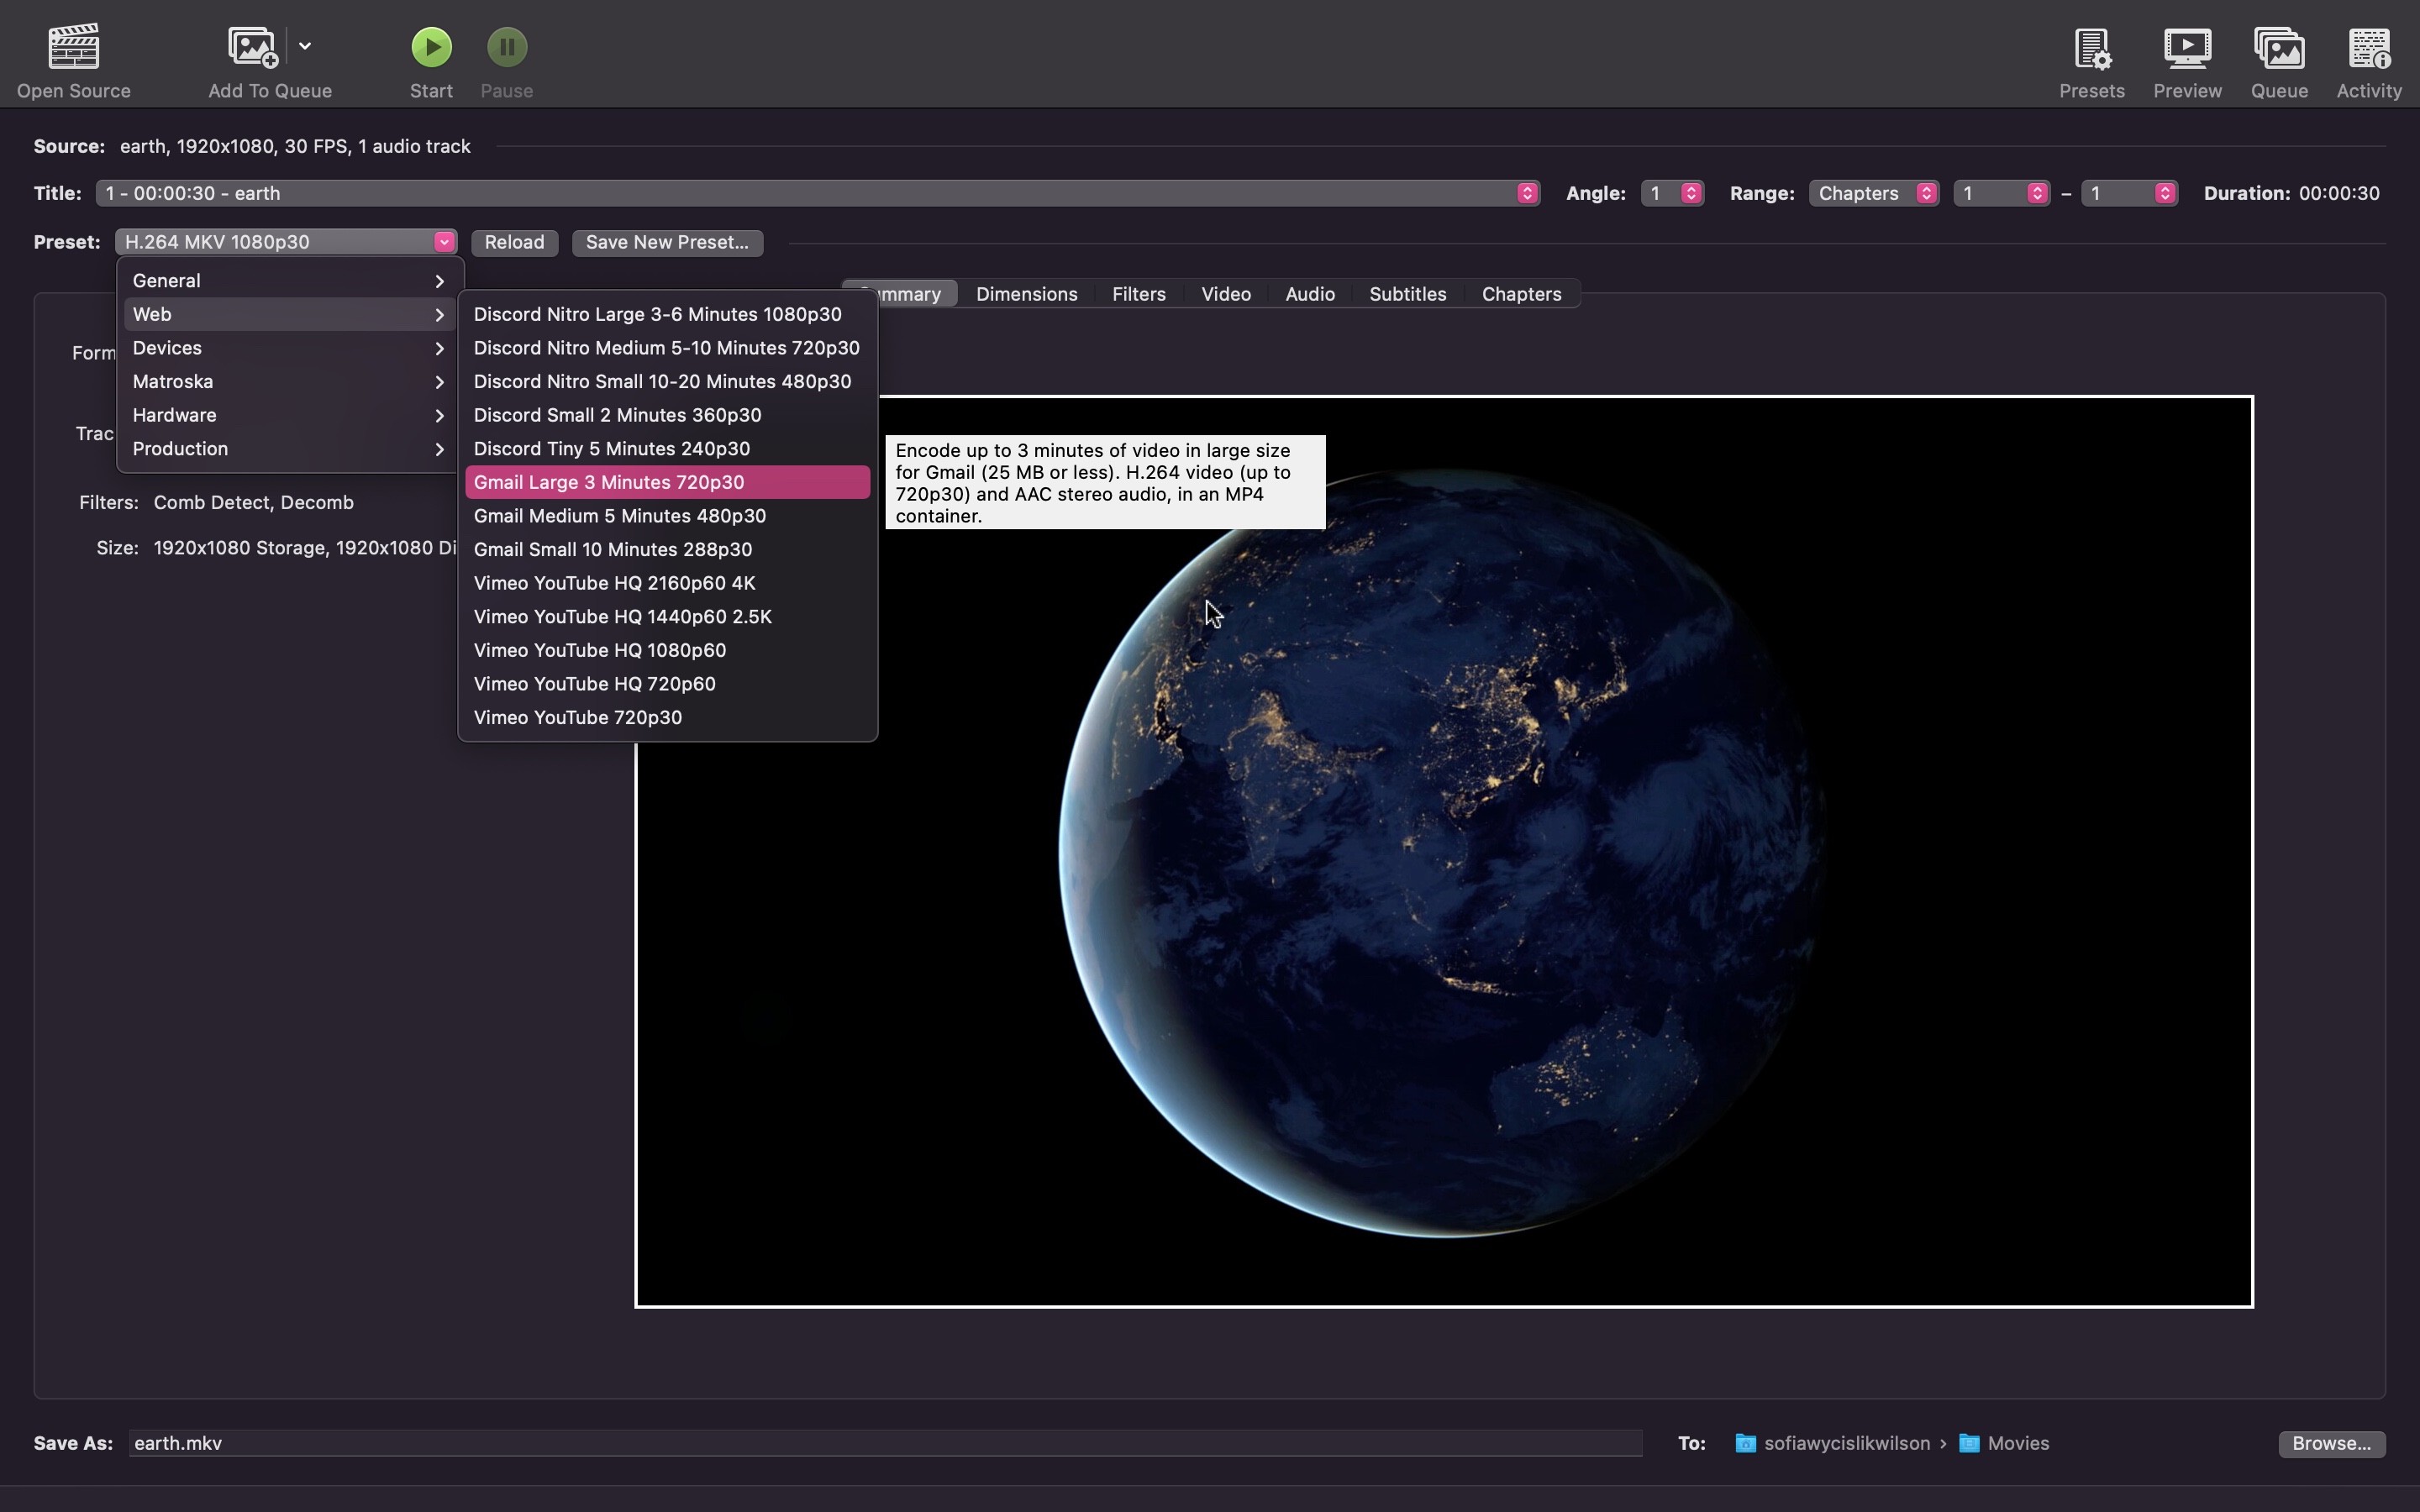Click the Add To Queue icon
This screenshot has height=1512, width=2420.
[253, 47]
